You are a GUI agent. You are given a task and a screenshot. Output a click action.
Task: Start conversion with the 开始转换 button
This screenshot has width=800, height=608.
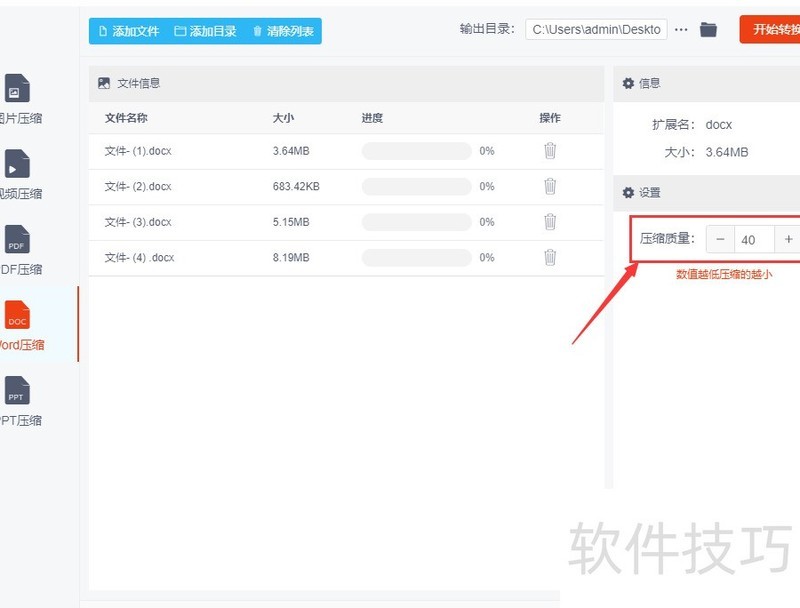(x=773, y=29)
